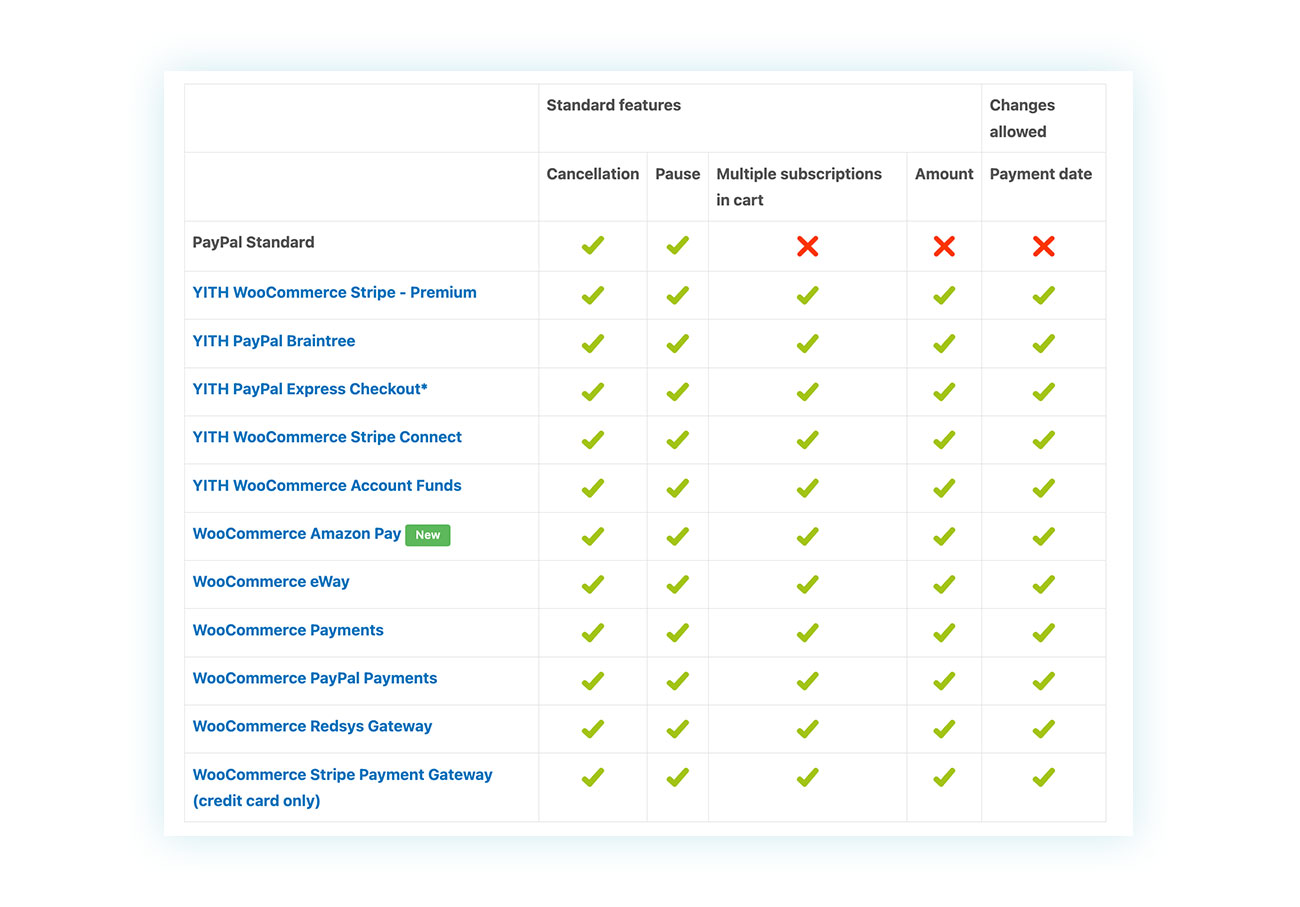This screenshot has width=1300, height=907.
Task: Click Stripe Premium Cancellation checkmark
Action: (593, 295)
